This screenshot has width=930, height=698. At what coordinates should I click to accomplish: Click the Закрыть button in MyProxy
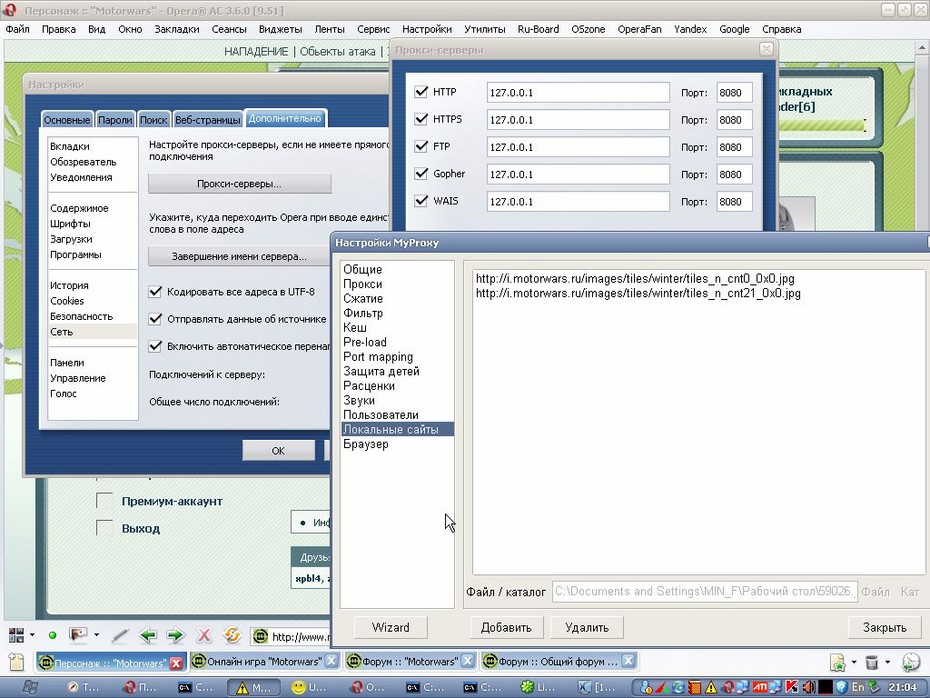(884, 627)
